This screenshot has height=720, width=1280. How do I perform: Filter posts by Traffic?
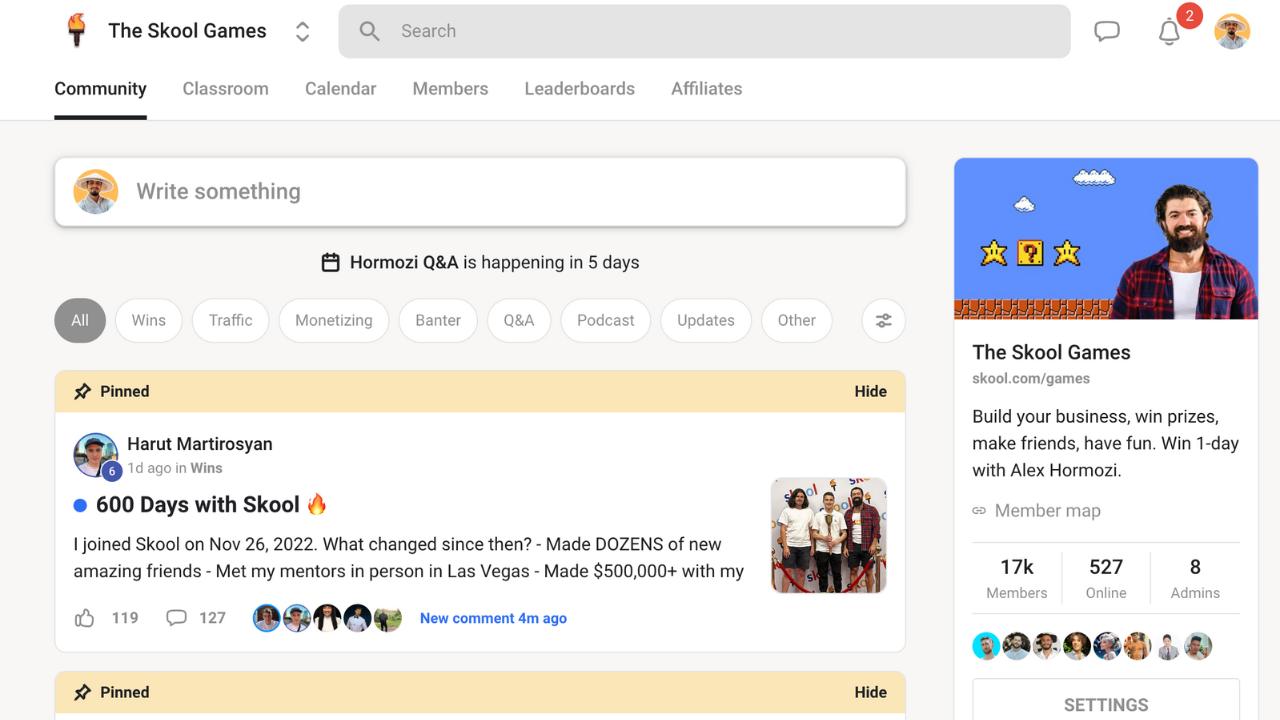[230, 320]
